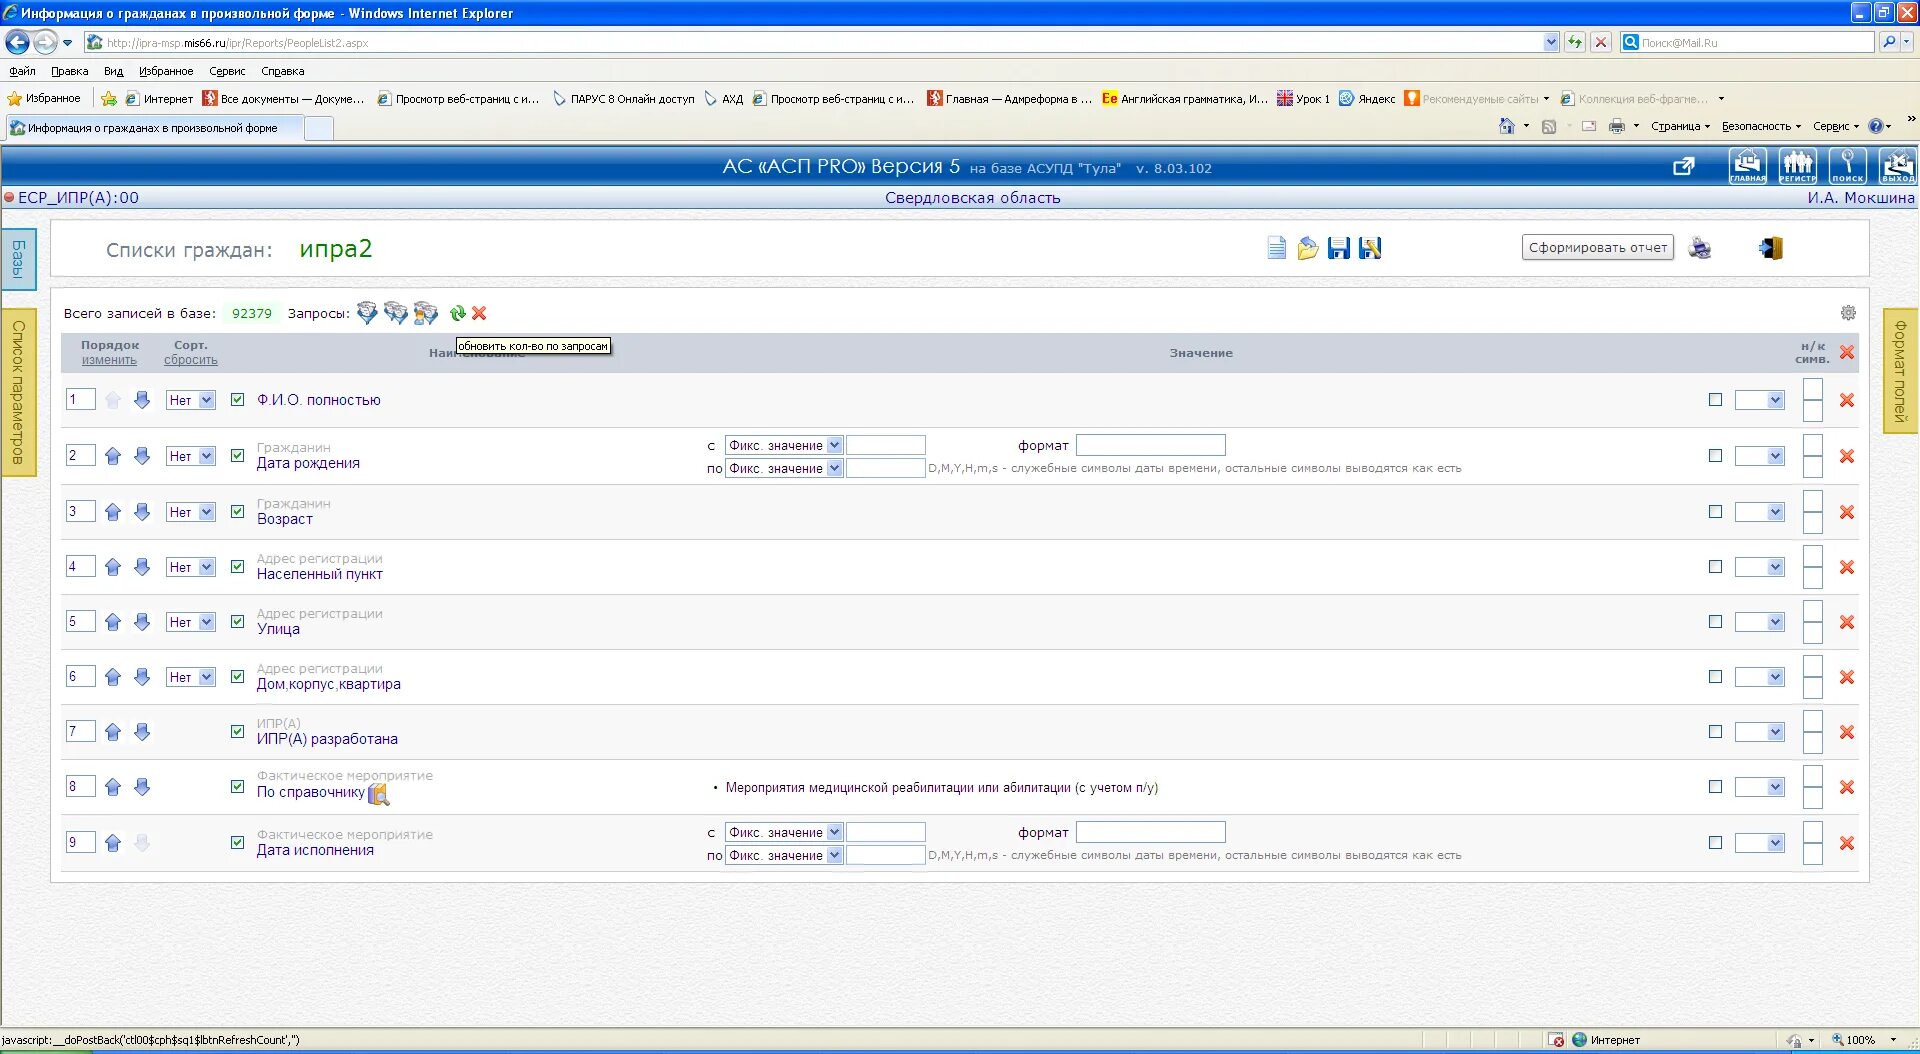1920x1054 pixels.
Task: Create a new list document icon
Action: click(1276, 248)
